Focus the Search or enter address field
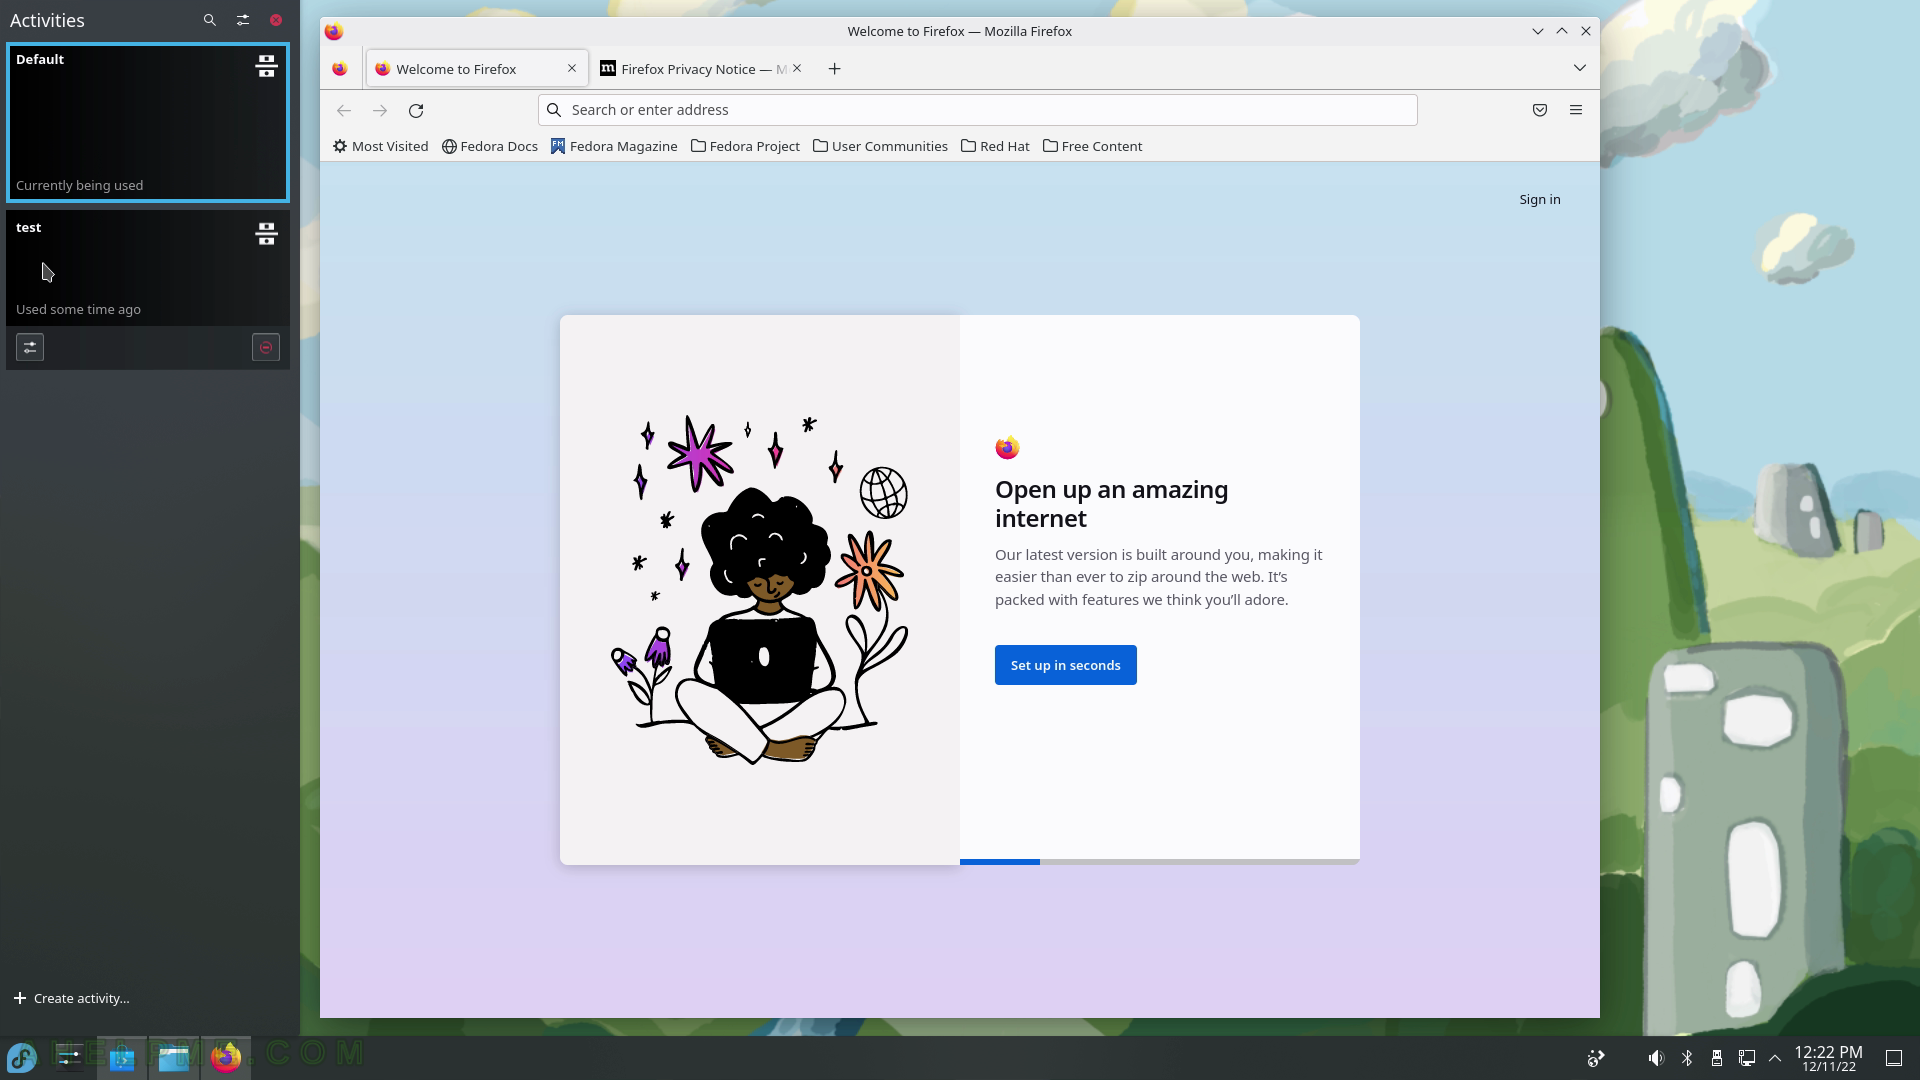 [978, 110]
